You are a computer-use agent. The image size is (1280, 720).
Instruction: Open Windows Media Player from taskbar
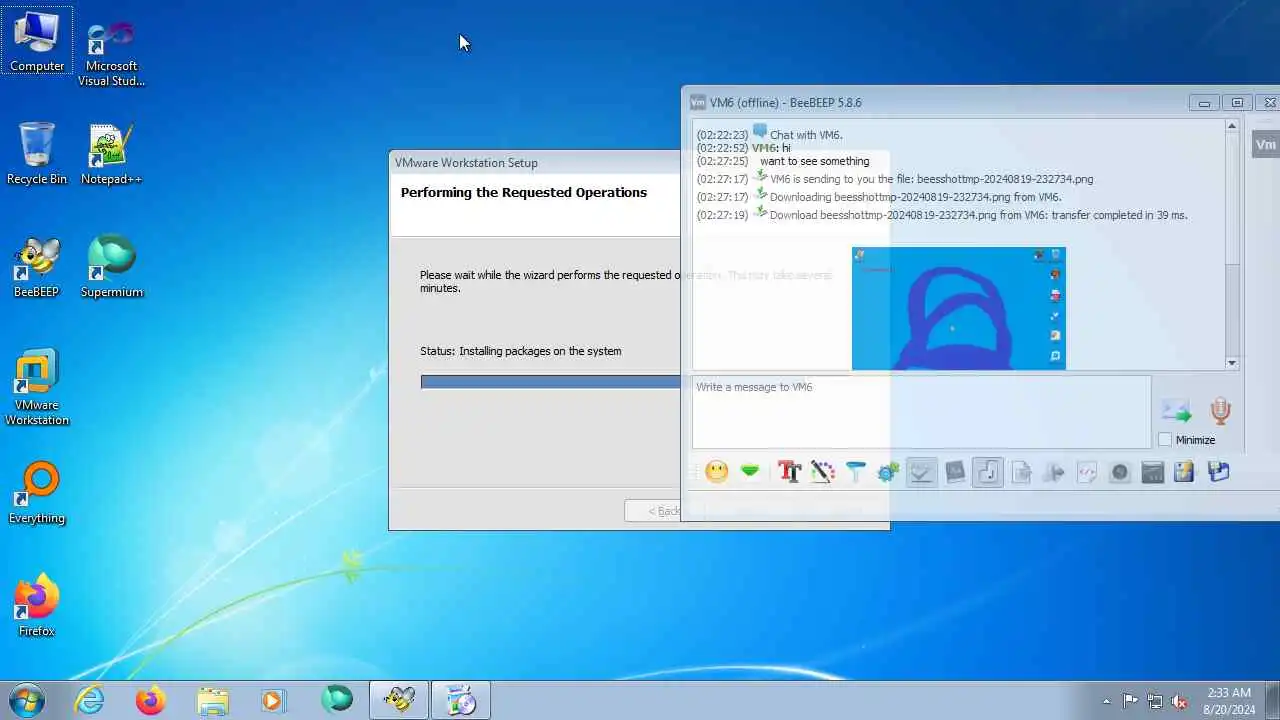click(274, 700)
